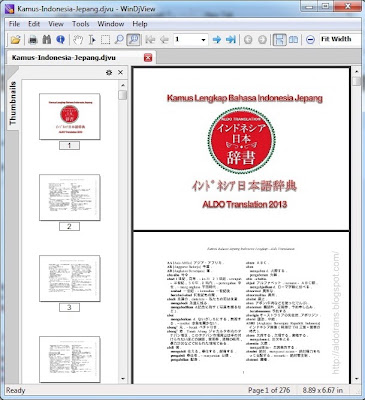Go to next page blue arrow

[217, 40]
